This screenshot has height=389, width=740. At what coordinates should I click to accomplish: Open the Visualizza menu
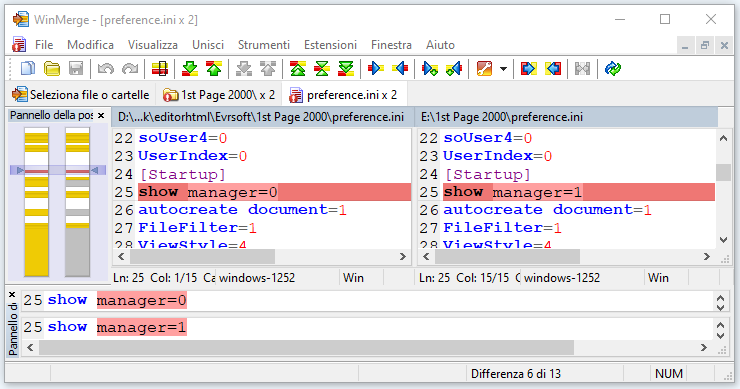(152, 45)
